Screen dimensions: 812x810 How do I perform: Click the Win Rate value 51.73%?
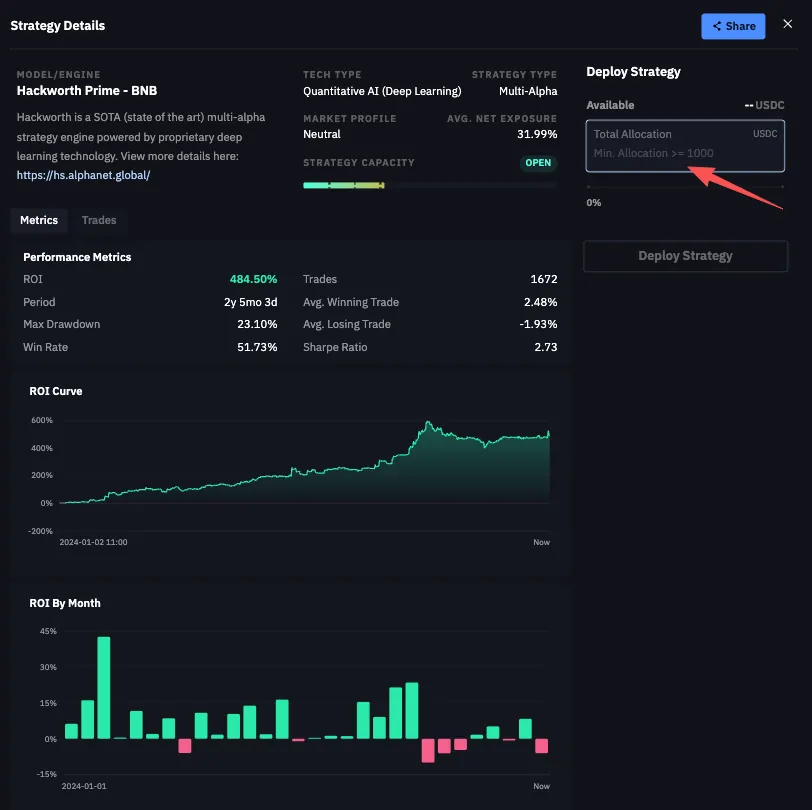pyautogui.click(x=257, y=347)
